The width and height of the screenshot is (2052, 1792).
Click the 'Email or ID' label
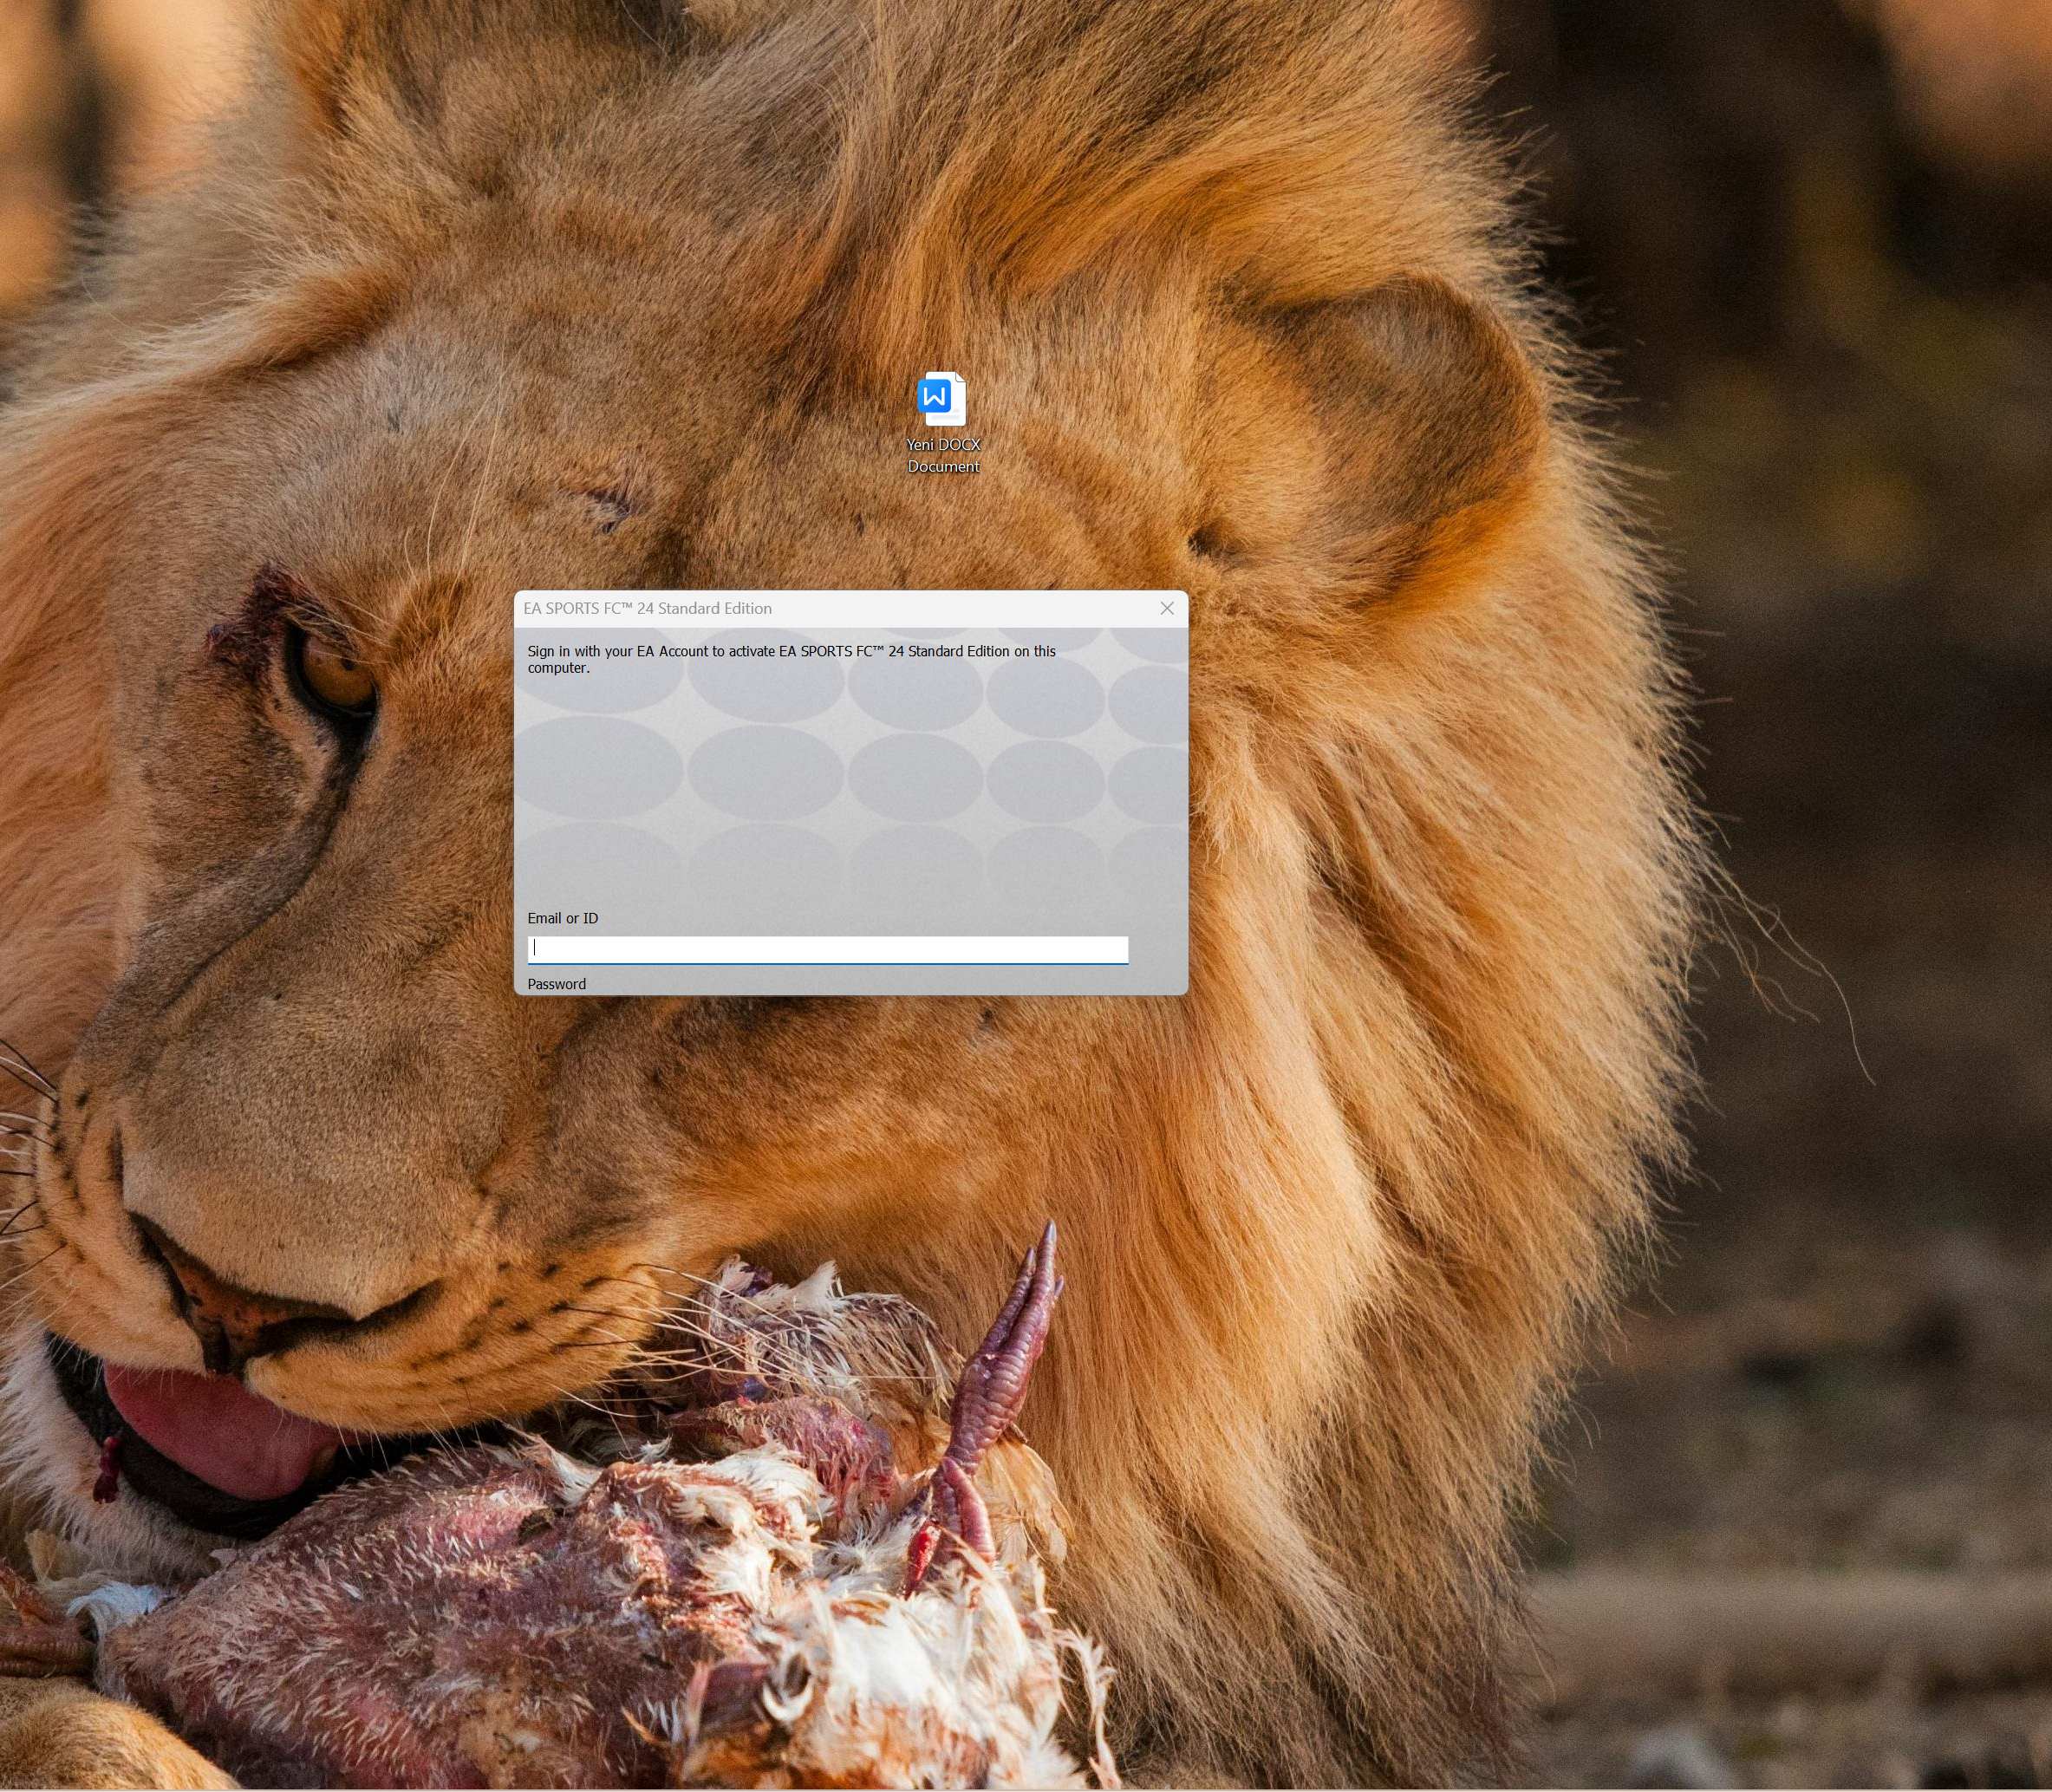tap(562, 918)
